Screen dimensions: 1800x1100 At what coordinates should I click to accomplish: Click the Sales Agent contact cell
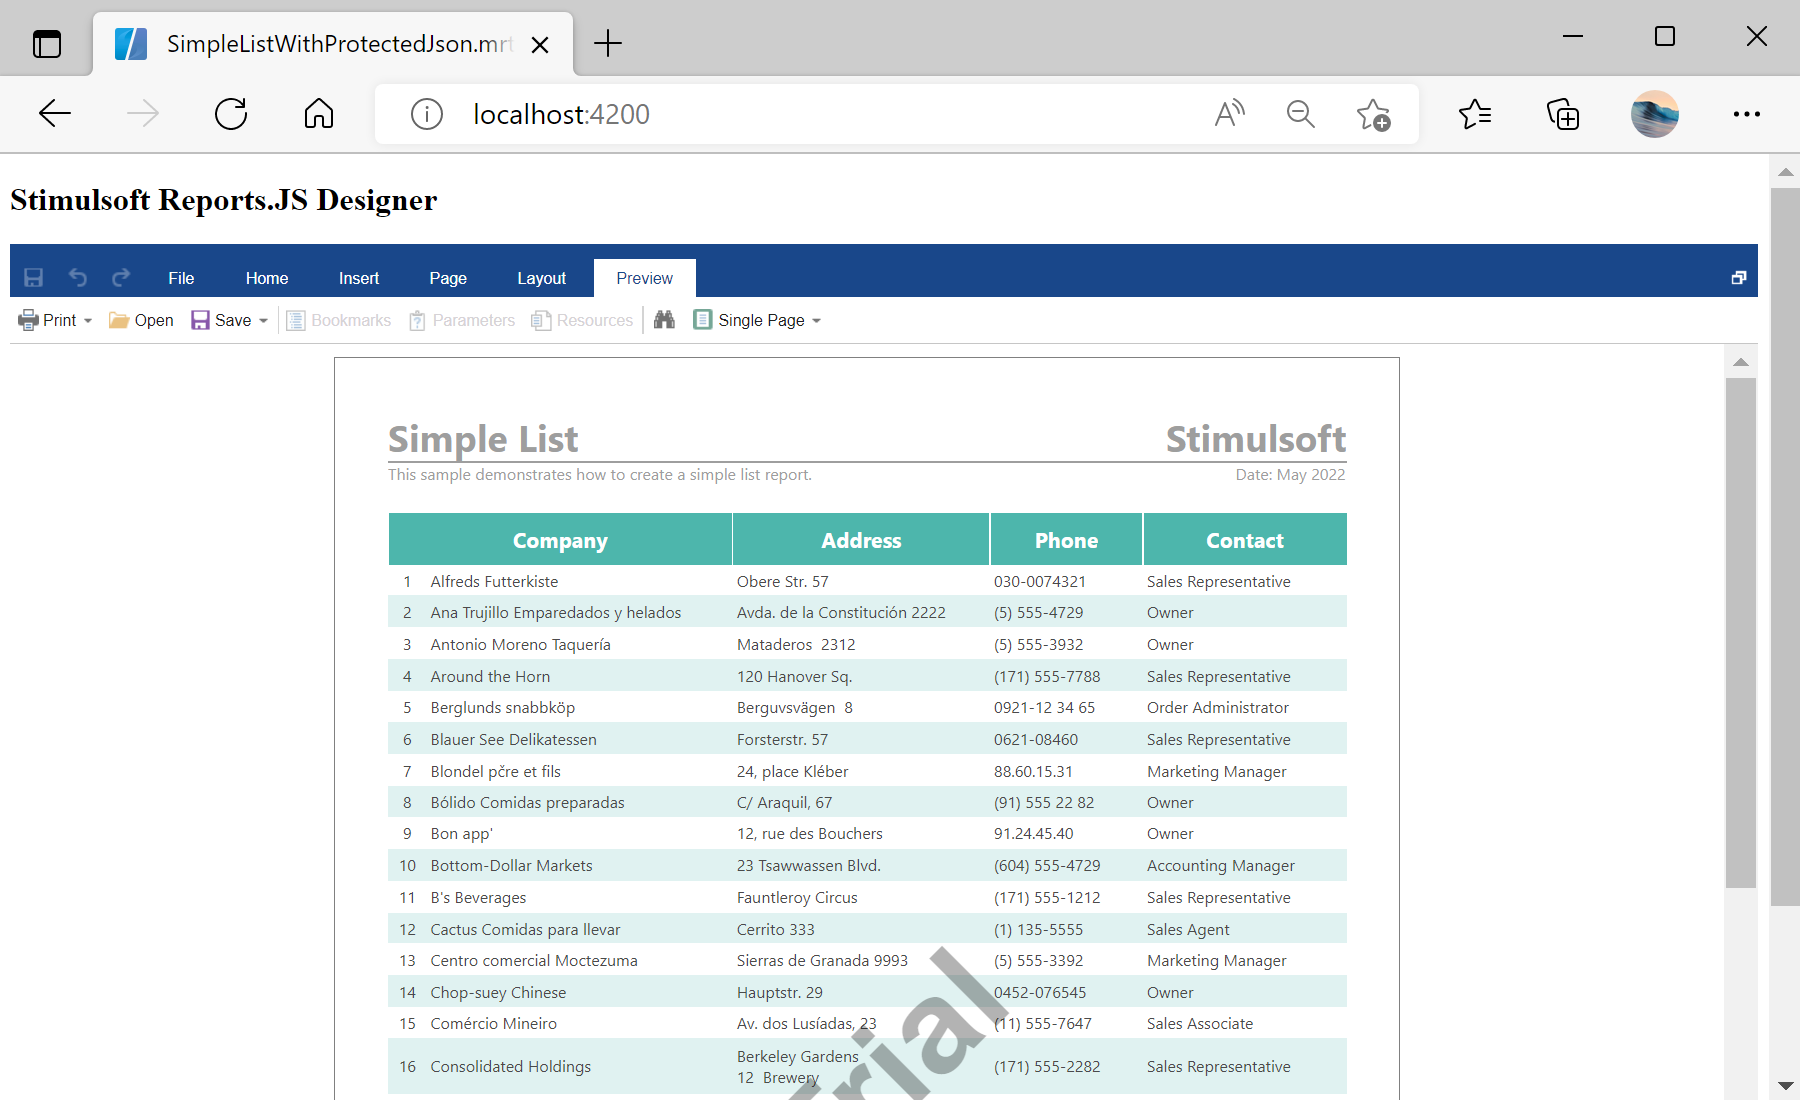click(1188, 930)
